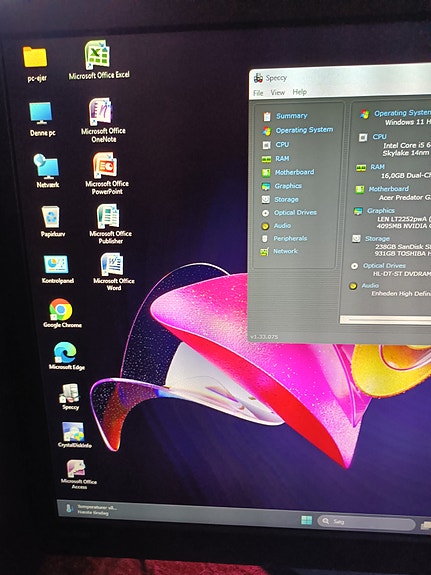This screenshot has height=575, width=431.
Task: Click the Motherboard heading in summary pane
Action: coord(388,189)
